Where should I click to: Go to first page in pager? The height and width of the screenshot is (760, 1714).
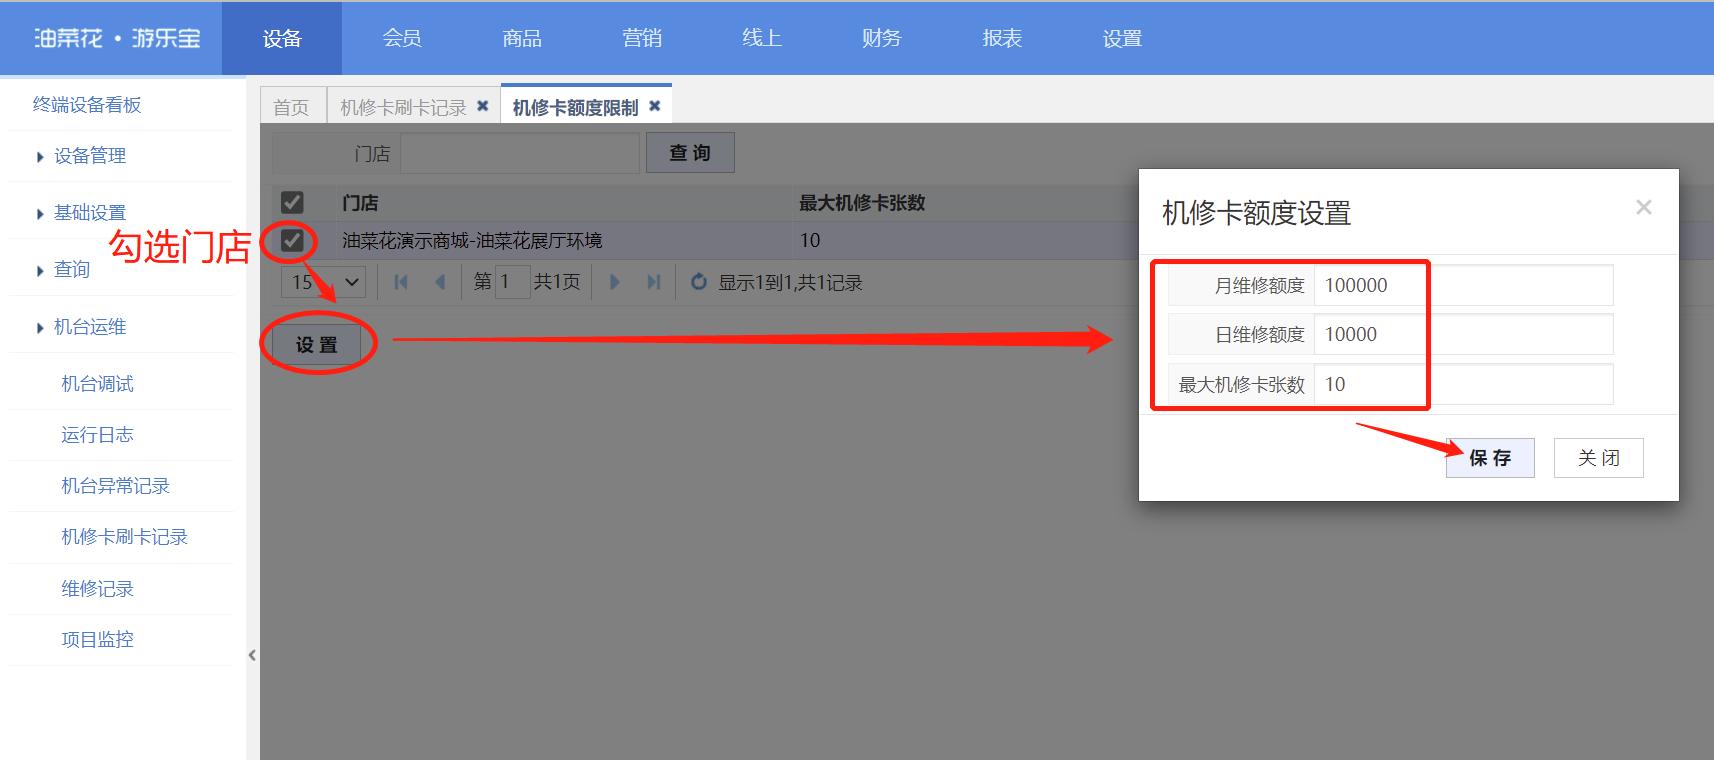401,282
